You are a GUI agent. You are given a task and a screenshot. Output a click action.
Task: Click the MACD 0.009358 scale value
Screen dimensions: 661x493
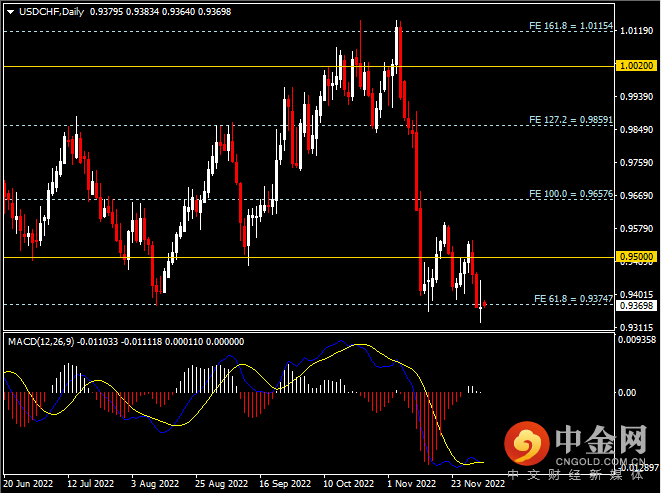tap(636, 340)
